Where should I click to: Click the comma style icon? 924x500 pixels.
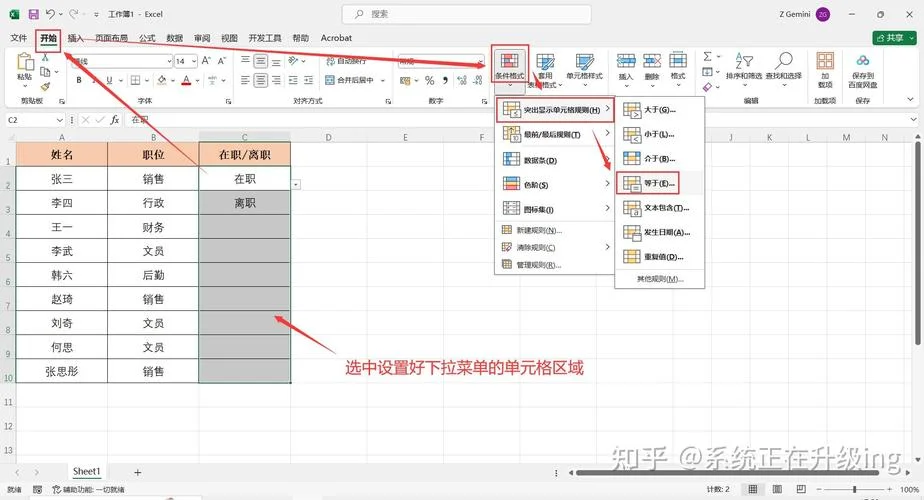point(446,80)
